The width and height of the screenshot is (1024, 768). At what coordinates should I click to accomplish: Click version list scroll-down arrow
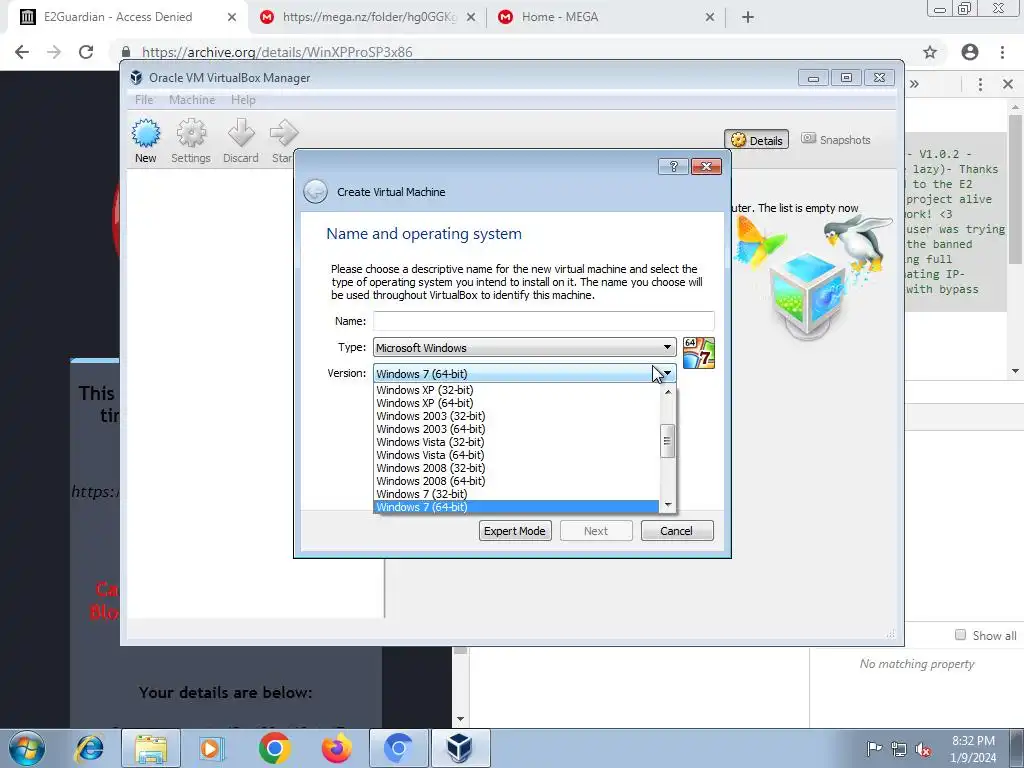(x=667, y=505)
